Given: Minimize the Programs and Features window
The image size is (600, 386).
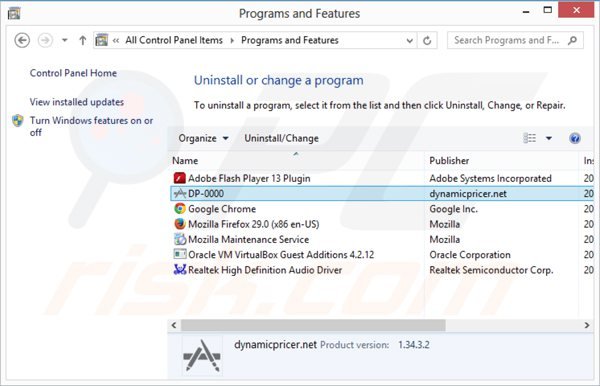Looking at the screenshot, I should (x=526, y=11).
